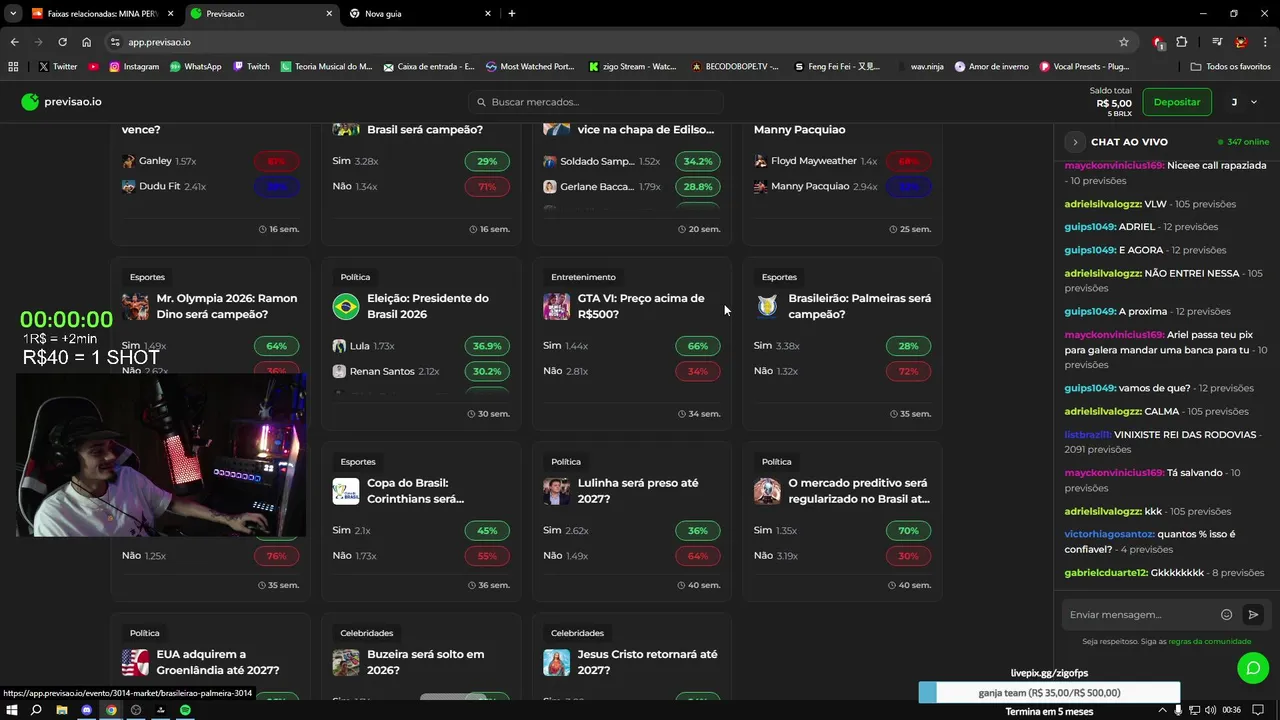Click the ganja team donation progress bar
1280x720 pixels.
click(1049, 693)
